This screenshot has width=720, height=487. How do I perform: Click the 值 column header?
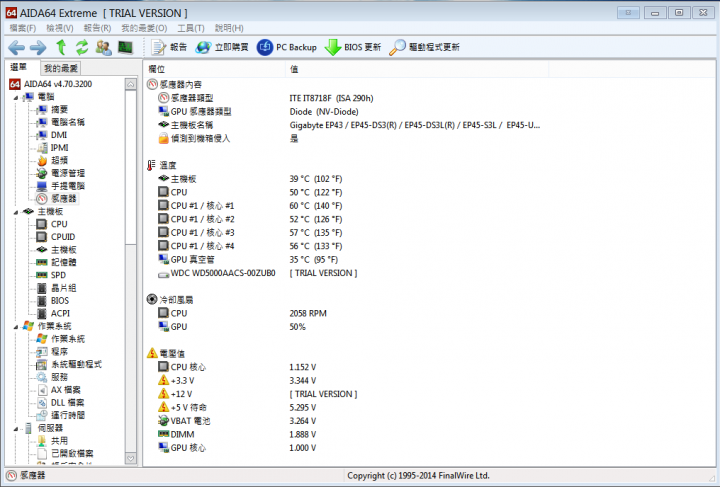[417, 69]
